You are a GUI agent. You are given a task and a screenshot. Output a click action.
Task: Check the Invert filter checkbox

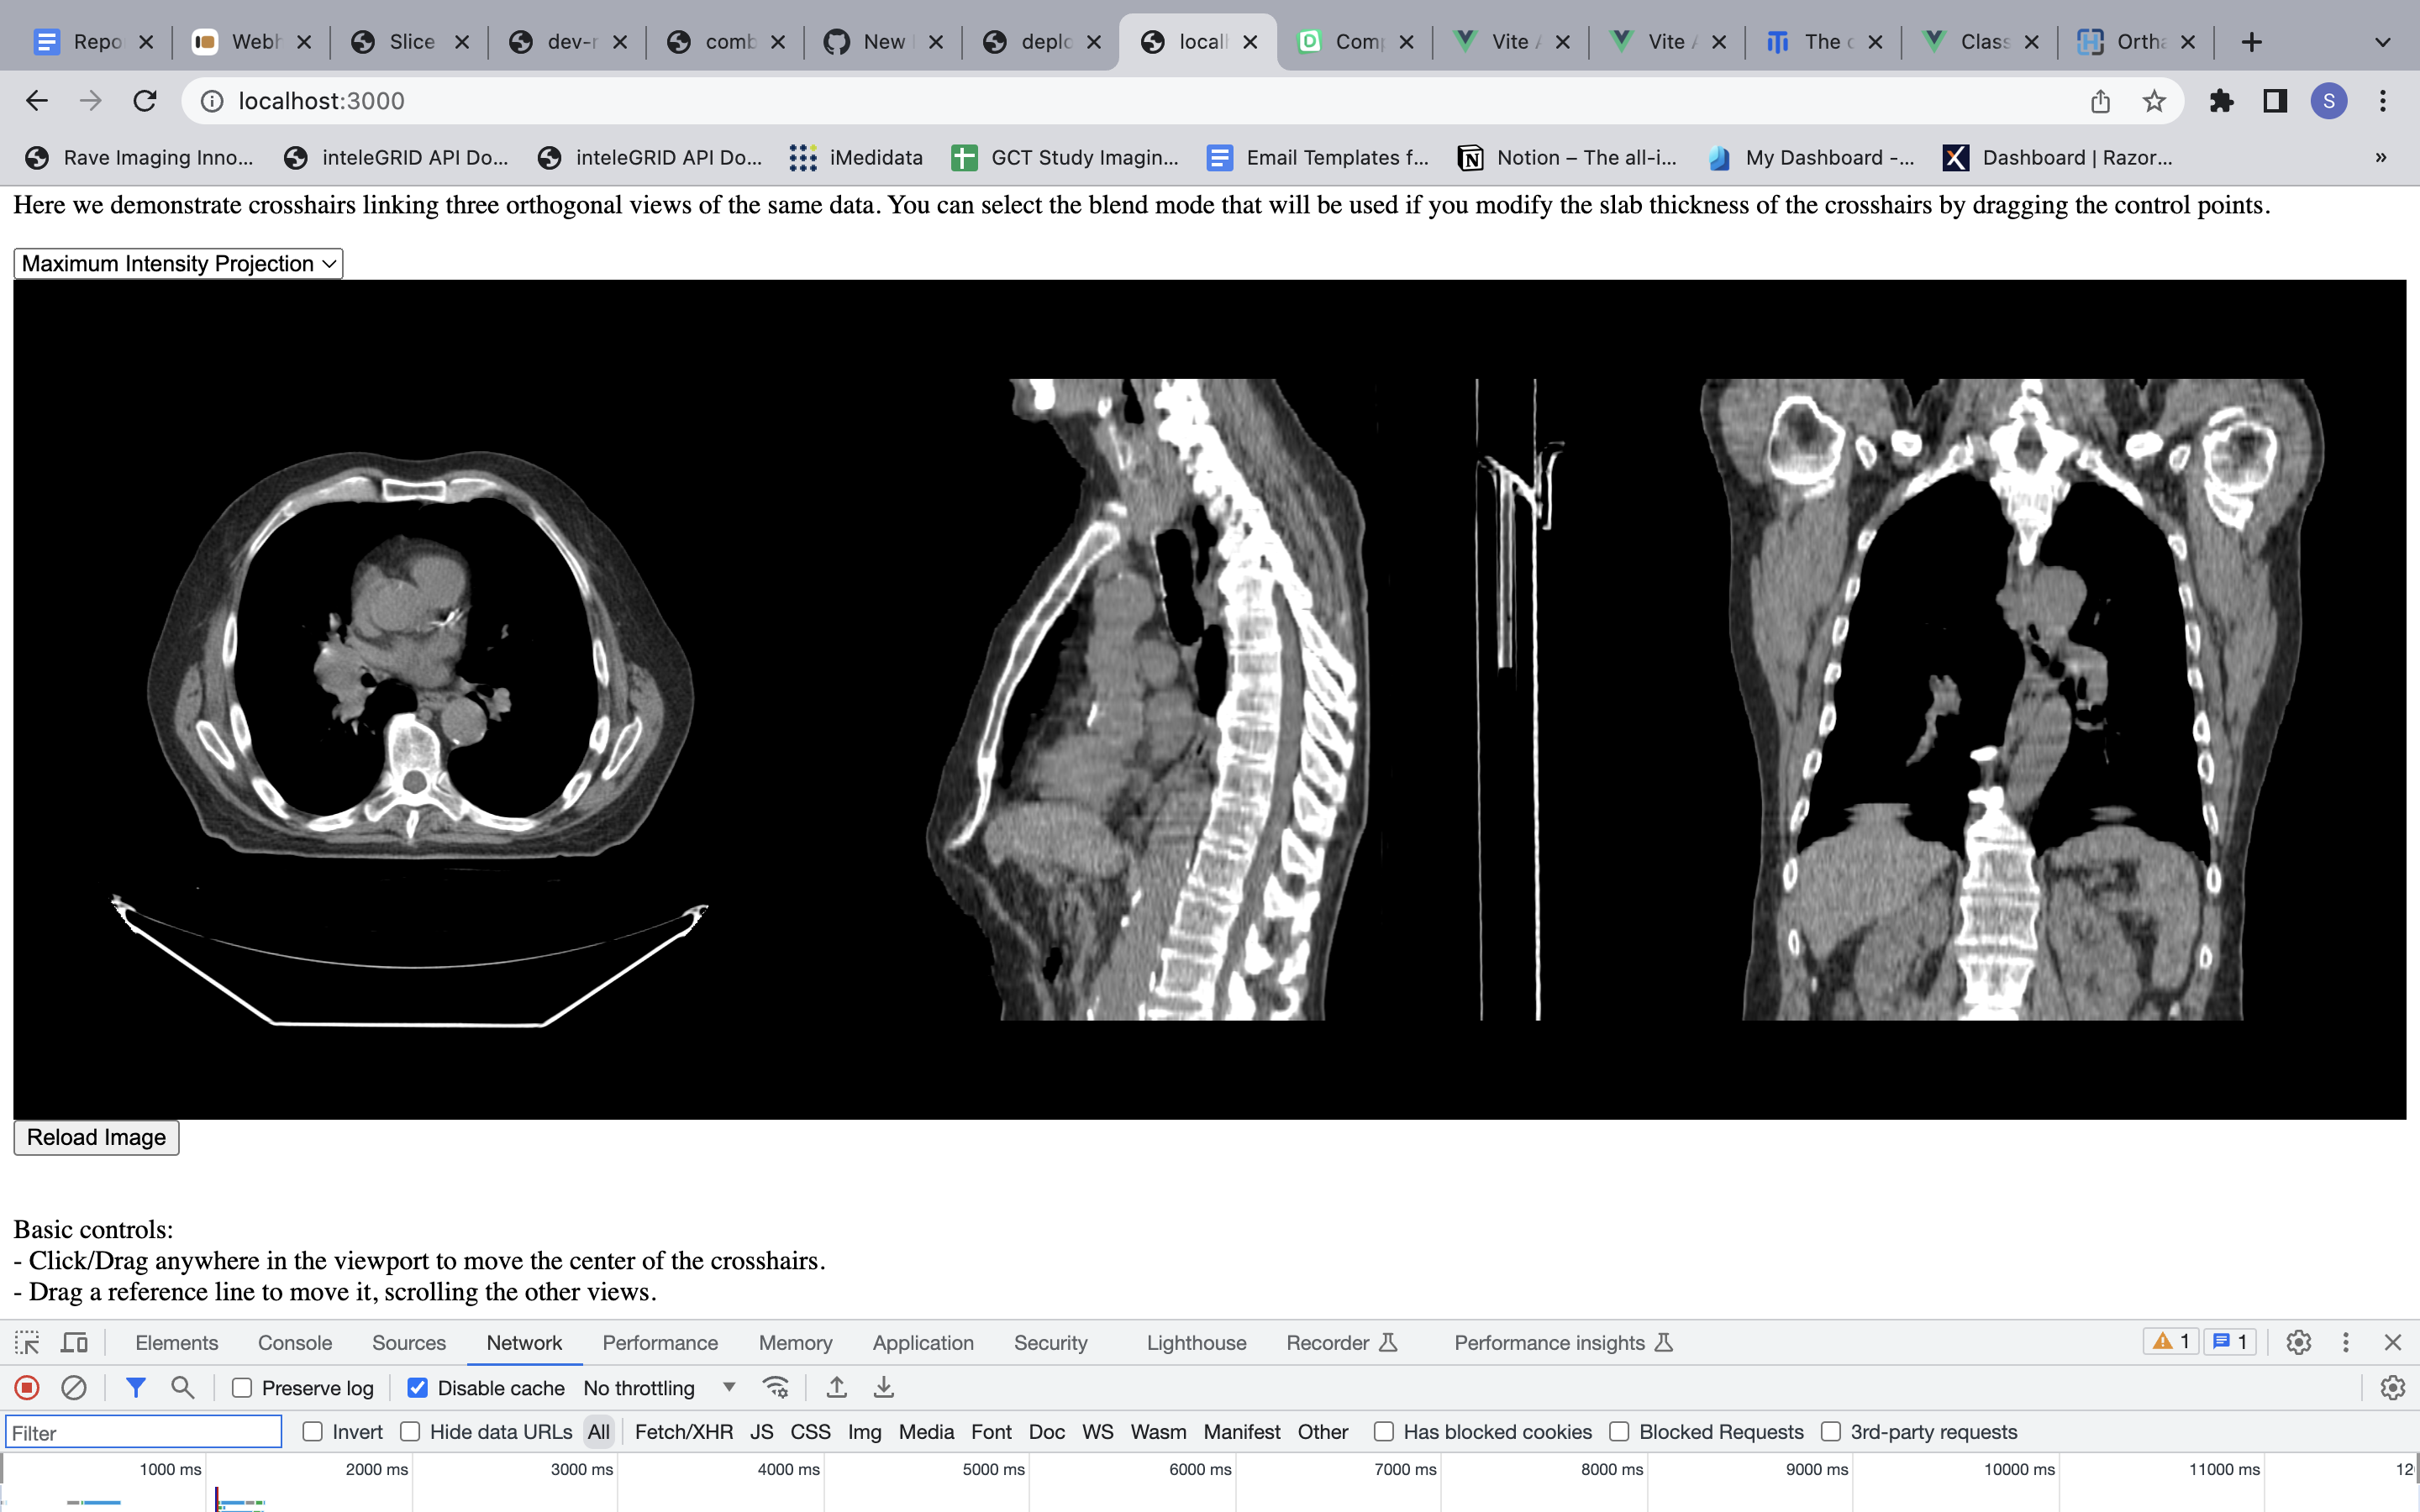[313, 1431]
